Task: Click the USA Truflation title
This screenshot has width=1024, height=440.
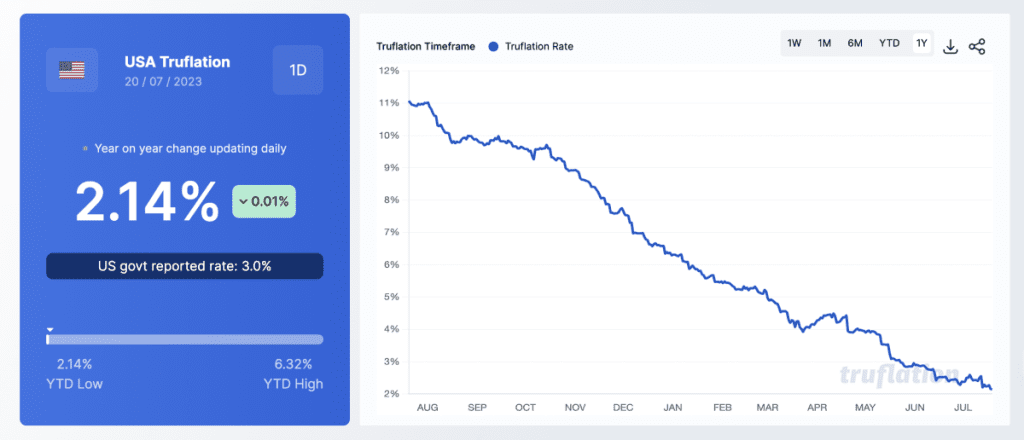Action: pos(177,62)
